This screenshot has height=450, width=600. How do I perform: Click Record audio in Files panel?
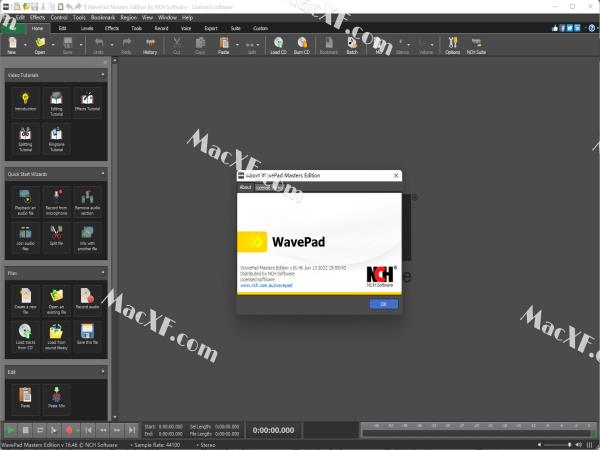pos(88,299)
